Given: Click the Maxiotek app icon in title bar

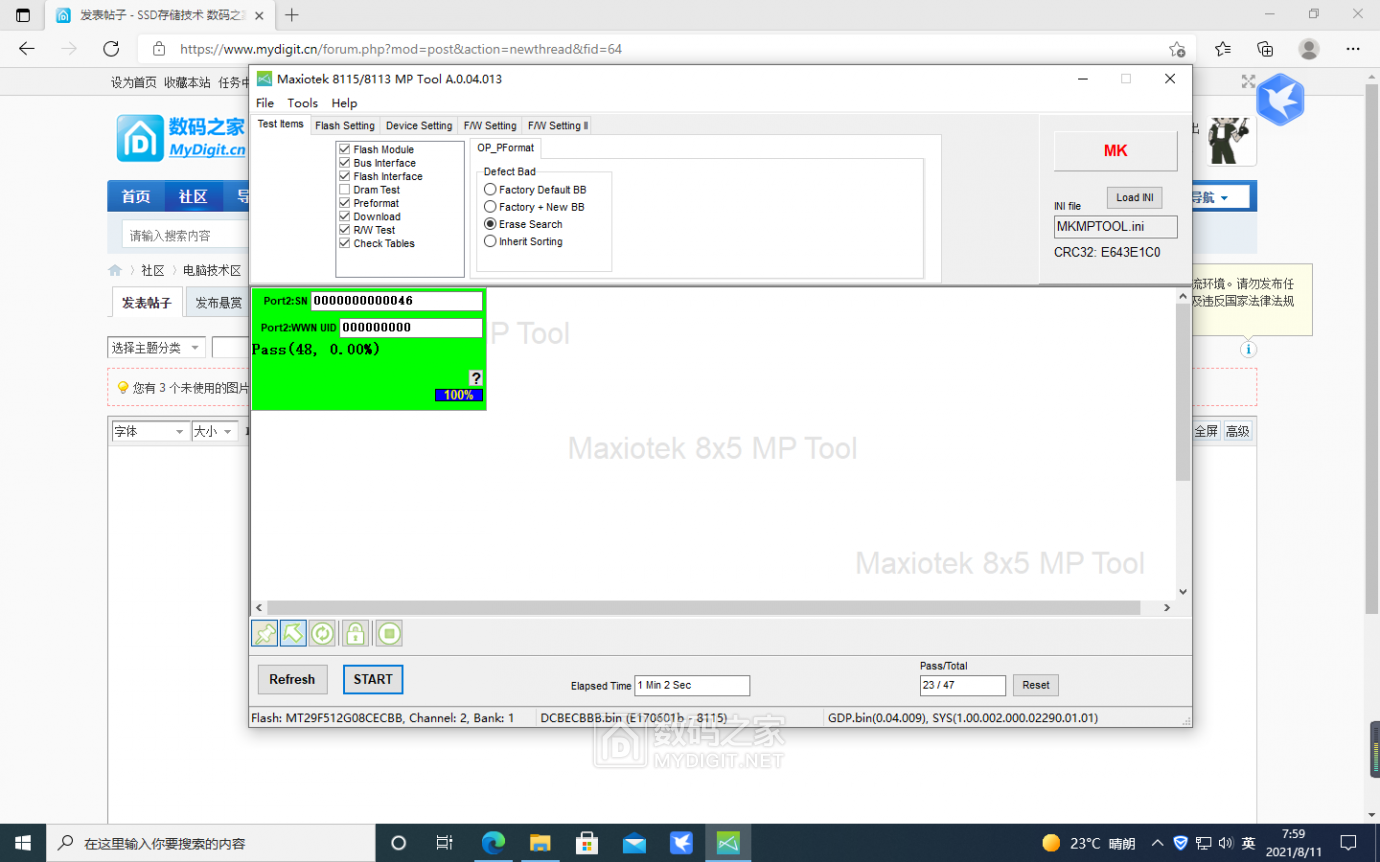Looking at the screenshot, I should 264,79.
